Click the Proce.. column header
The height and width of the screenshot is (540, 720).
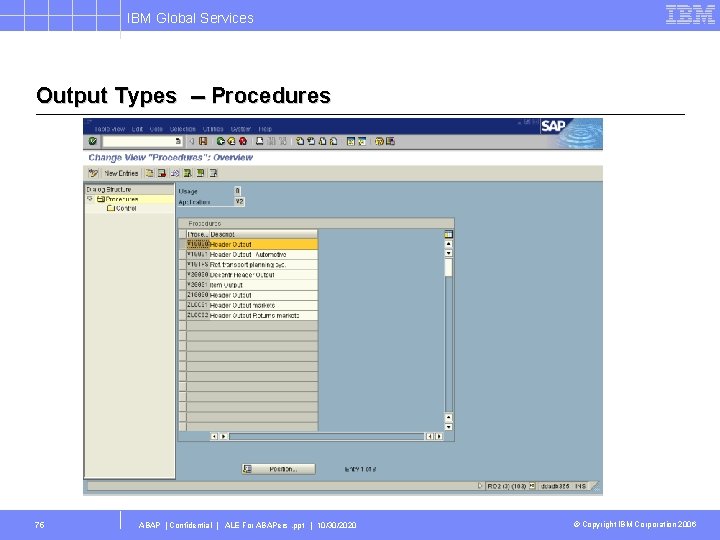click(197, 234)
